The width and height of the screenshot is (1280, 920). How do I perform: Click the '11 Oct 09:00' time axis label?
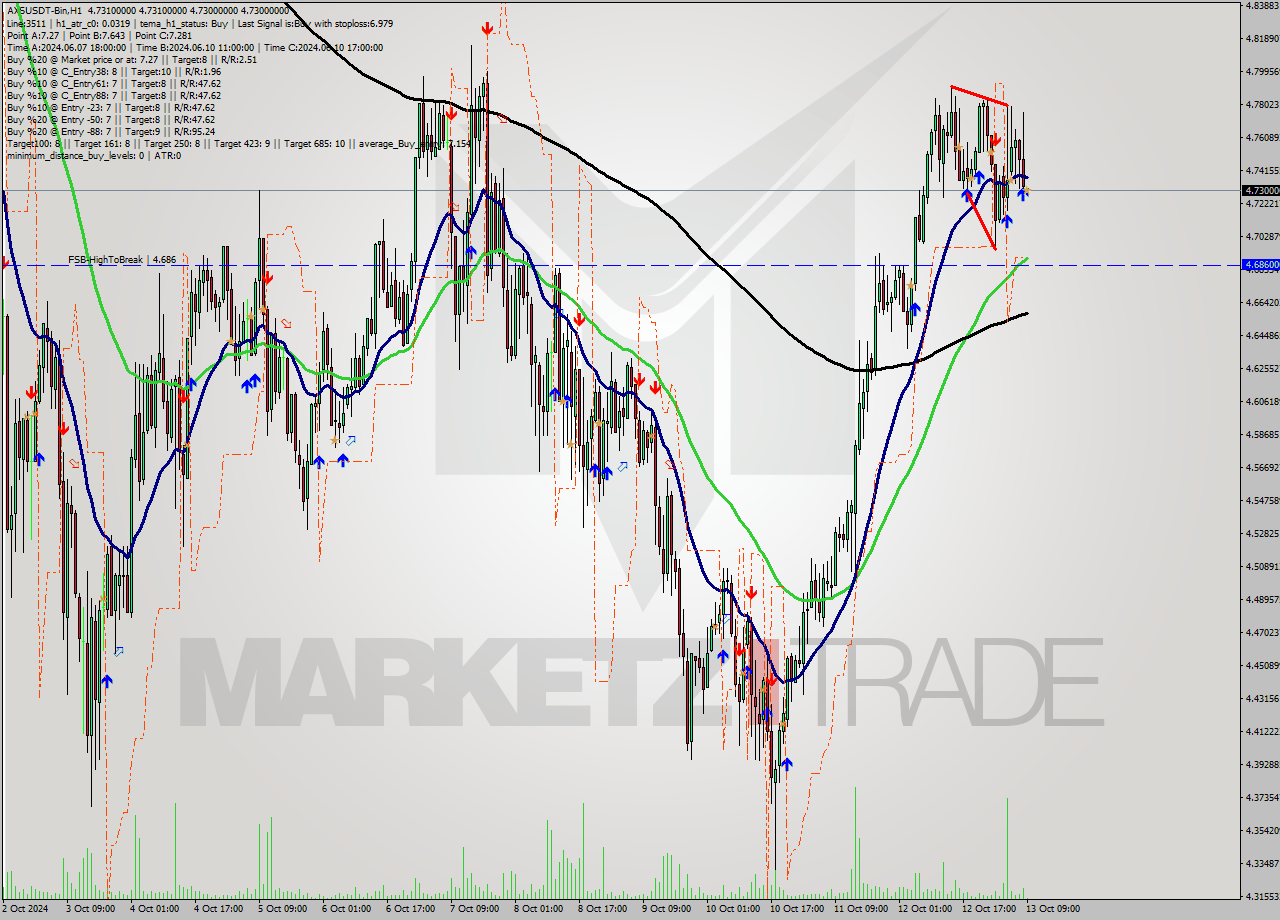[860, 909]
